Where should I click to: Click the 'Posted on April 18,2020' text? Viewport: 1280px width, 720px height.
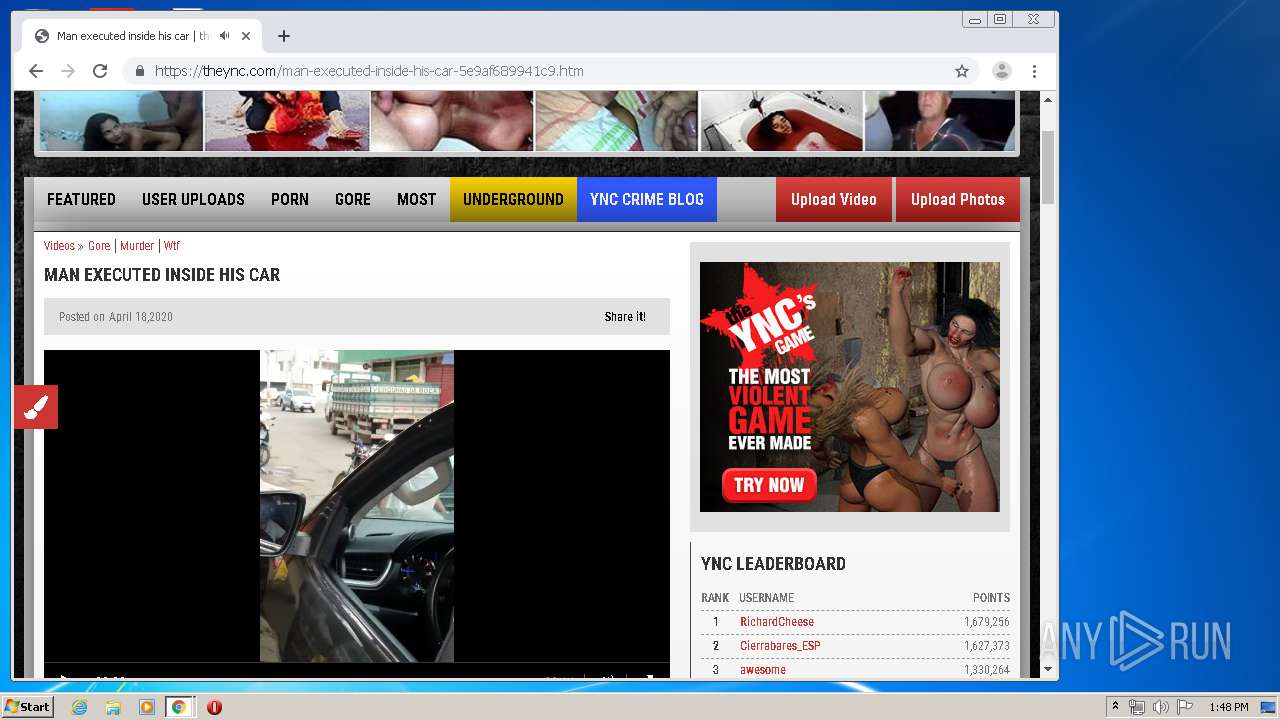tap(116, 317)
